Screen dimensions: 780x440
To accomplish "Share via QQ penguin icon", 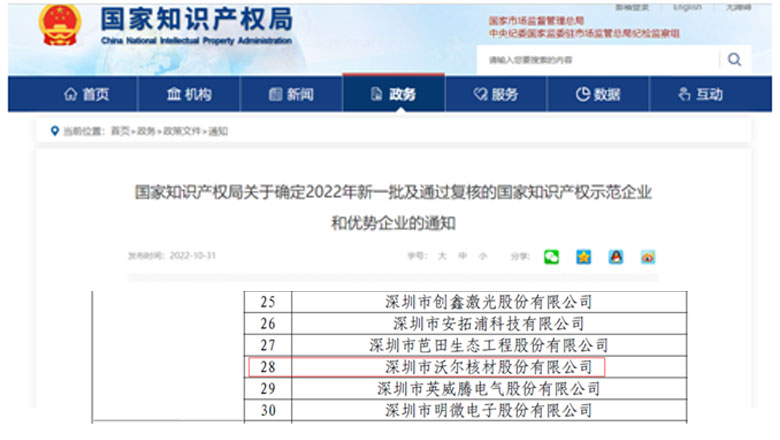I will coord(616,257).
